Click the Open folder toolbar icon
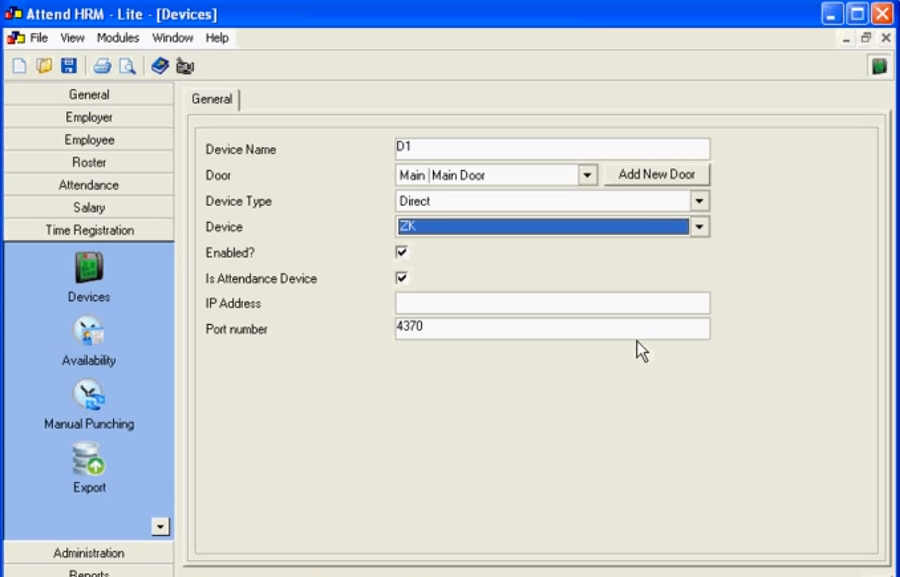 point(44,66)
